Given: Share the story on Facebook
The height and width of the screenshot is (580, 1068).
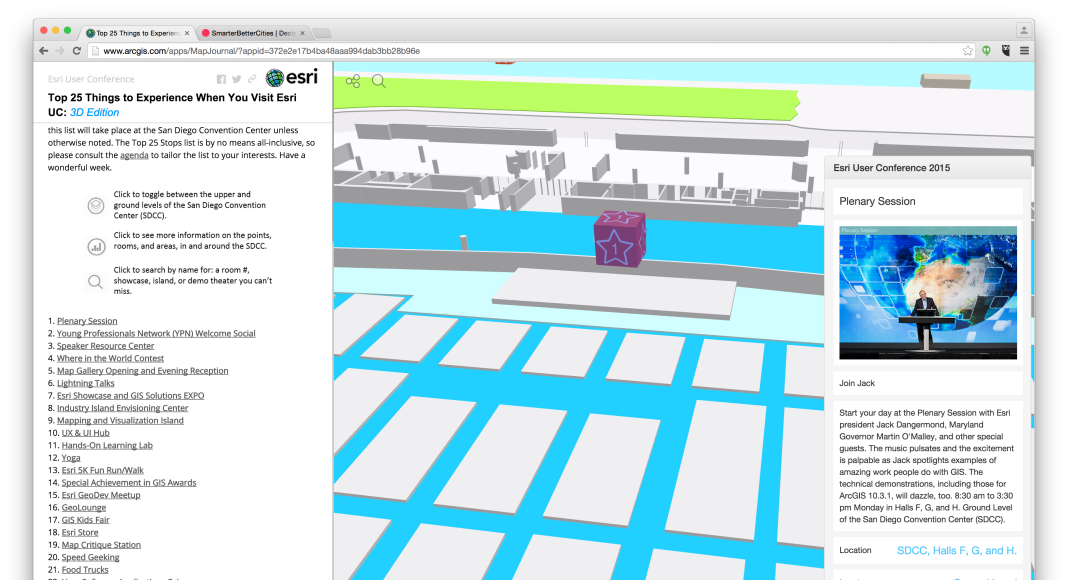Looking at the screenshot, I should [x=221, y=80].
